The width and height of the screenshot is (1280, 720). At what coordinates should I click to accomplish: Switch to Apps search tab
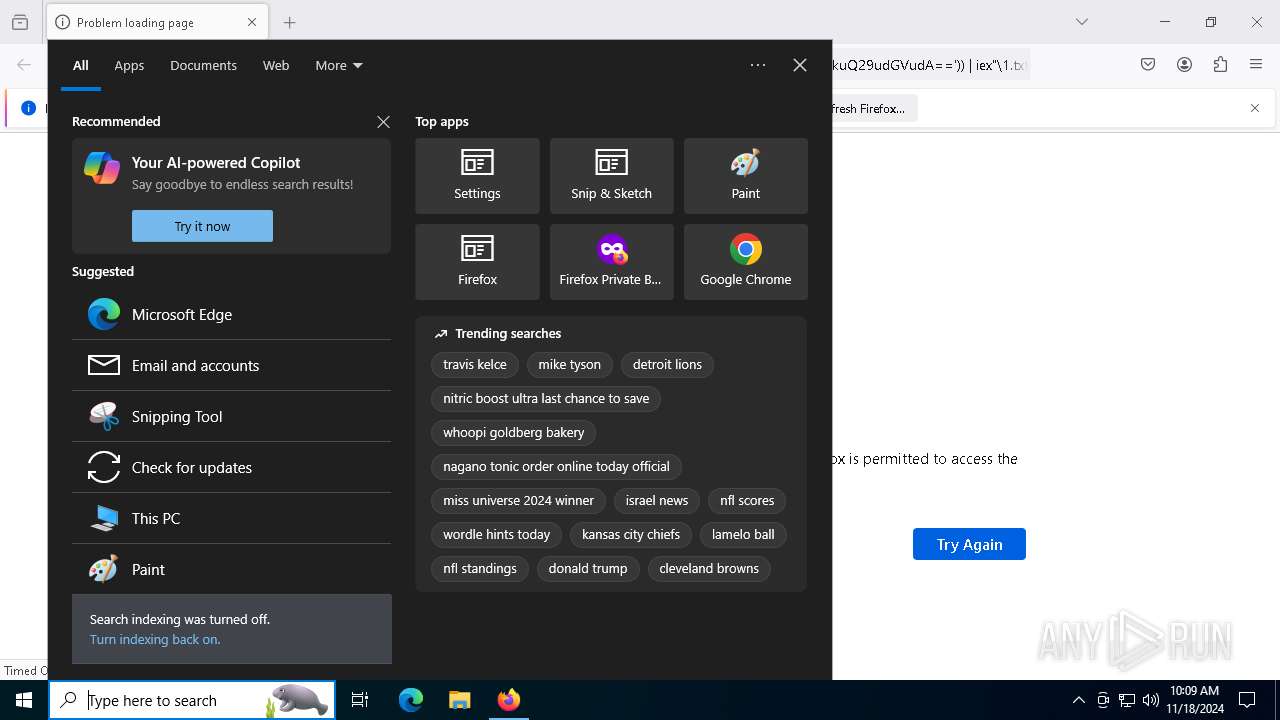tap(129, 65)
